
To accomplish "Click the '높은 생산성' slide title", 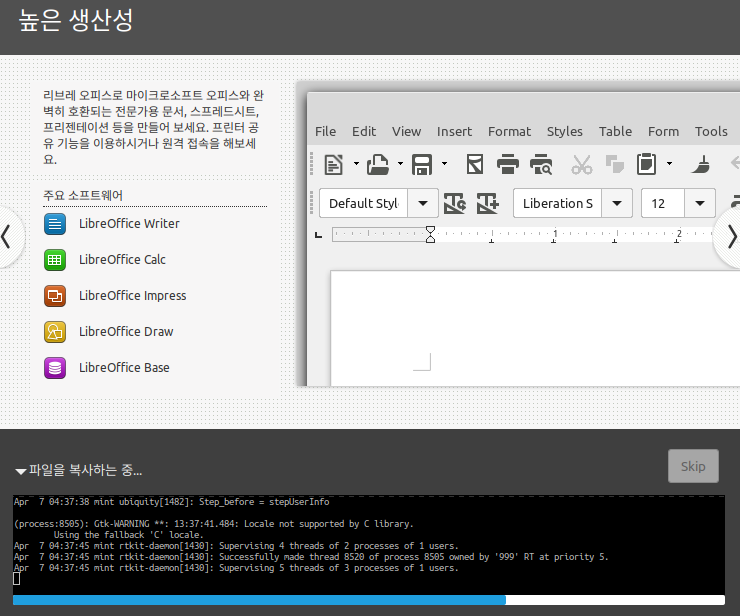I will [x=76, y=21].
